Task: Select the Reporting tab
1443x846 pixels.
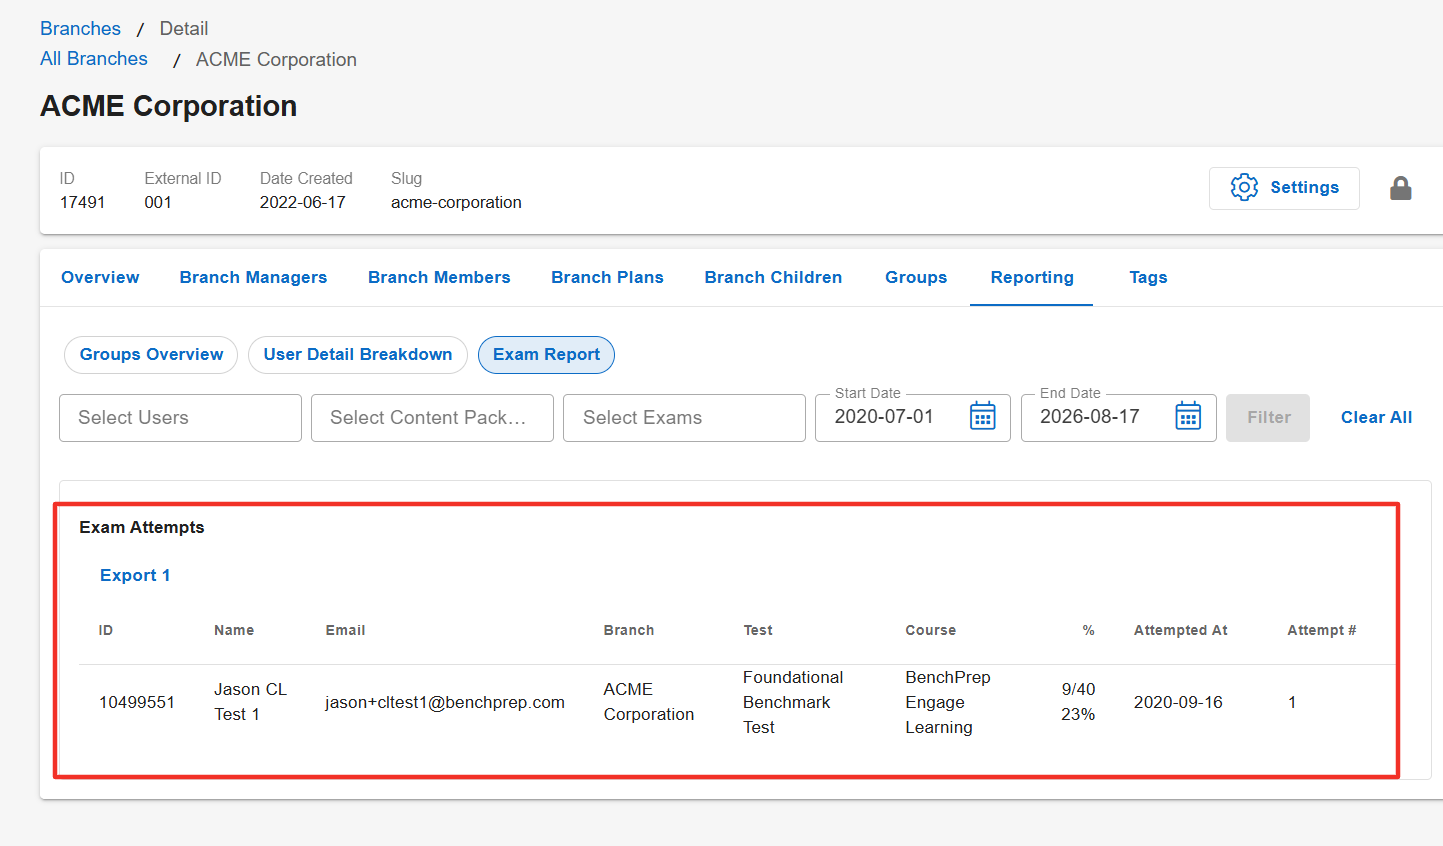Action: [x=1032, y=277]
